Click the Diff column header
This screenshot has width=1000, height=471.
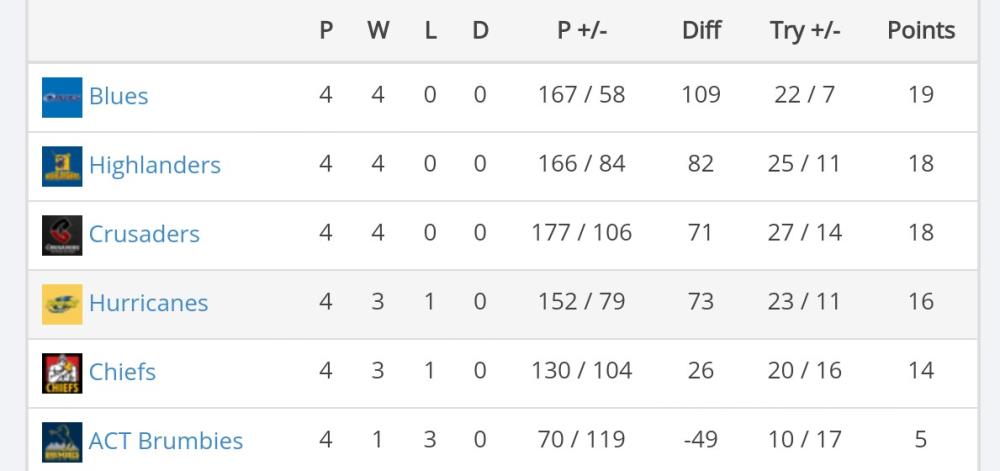(x=701, y=30)
